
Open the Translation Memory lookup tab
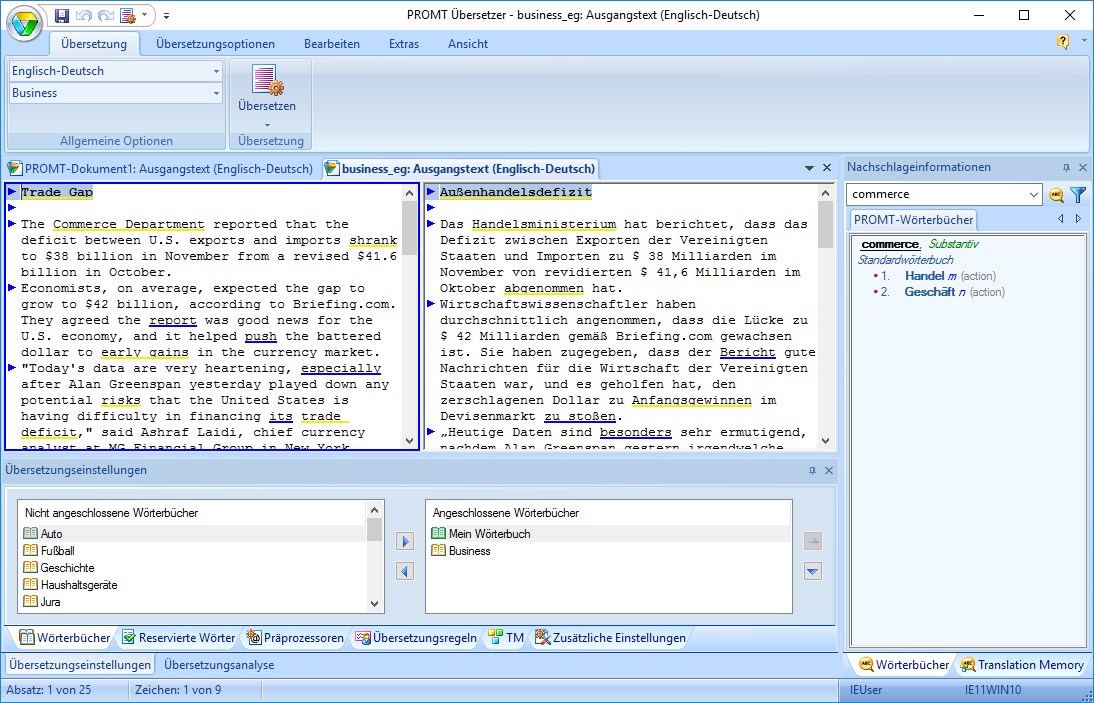point(1022,665)
